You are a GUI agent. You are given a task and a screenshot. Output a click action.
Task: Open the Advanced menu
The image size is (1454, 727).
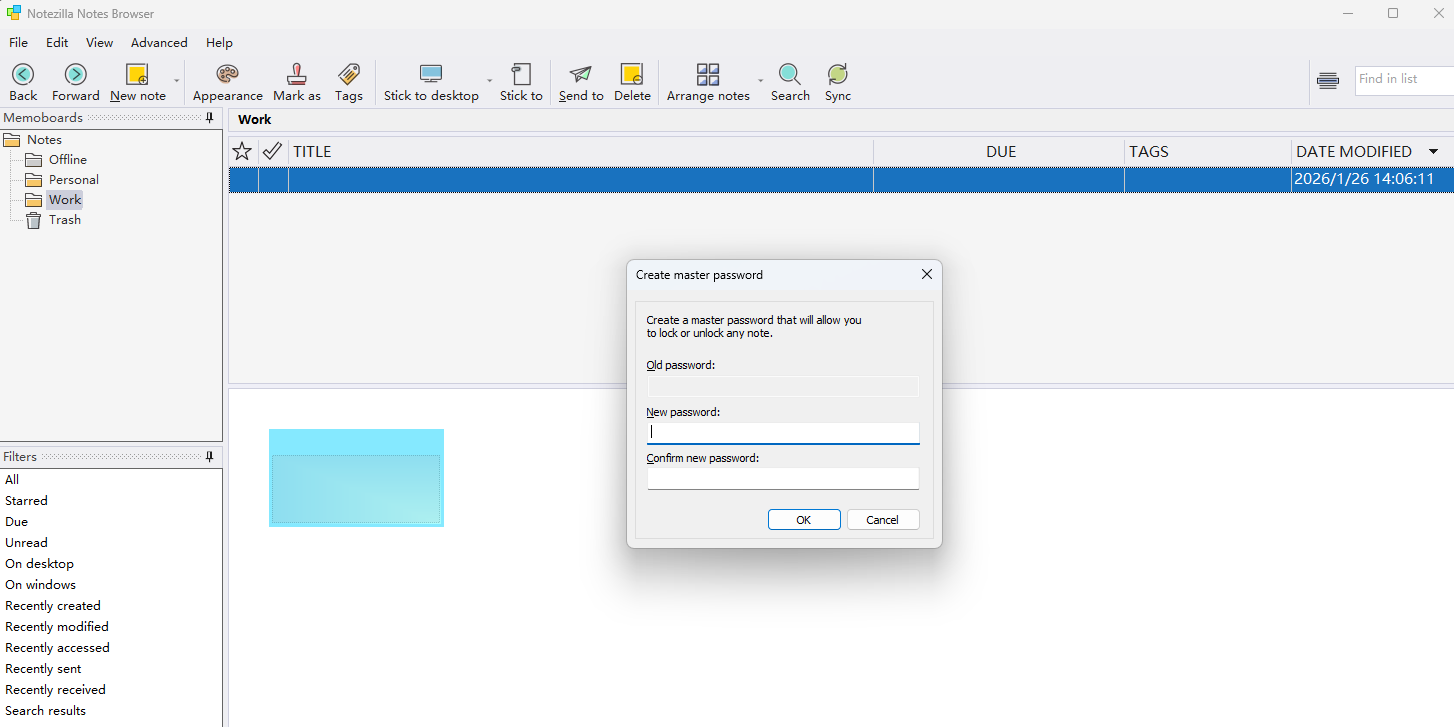click(x=159, y=43)
